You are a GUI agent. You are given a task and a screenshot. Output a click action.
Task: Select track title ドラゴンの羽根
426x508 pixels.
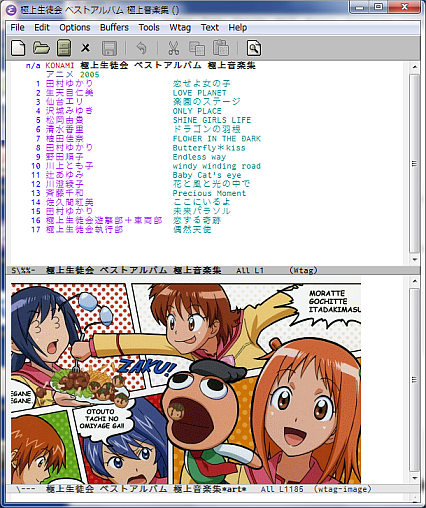click(207, 129)
